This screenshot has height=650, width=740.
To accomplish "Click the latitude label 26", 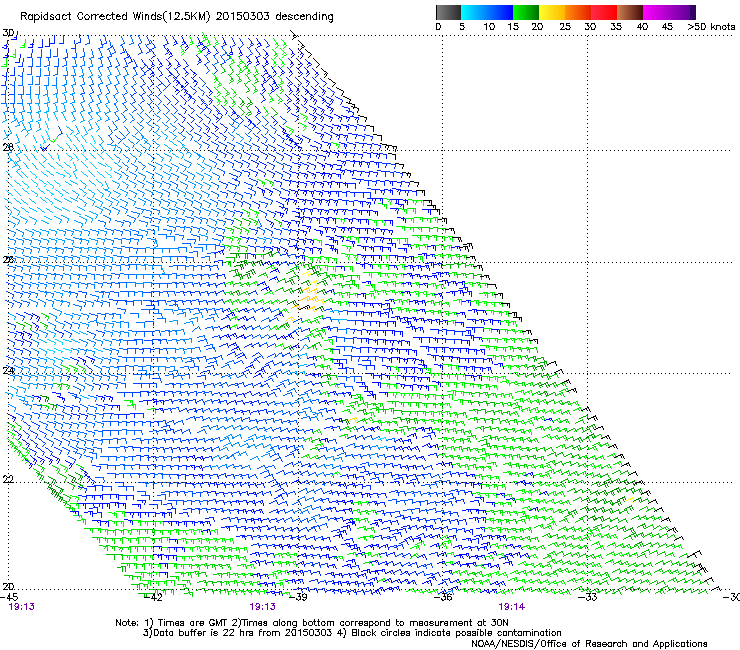I will (x=8, y=260).
